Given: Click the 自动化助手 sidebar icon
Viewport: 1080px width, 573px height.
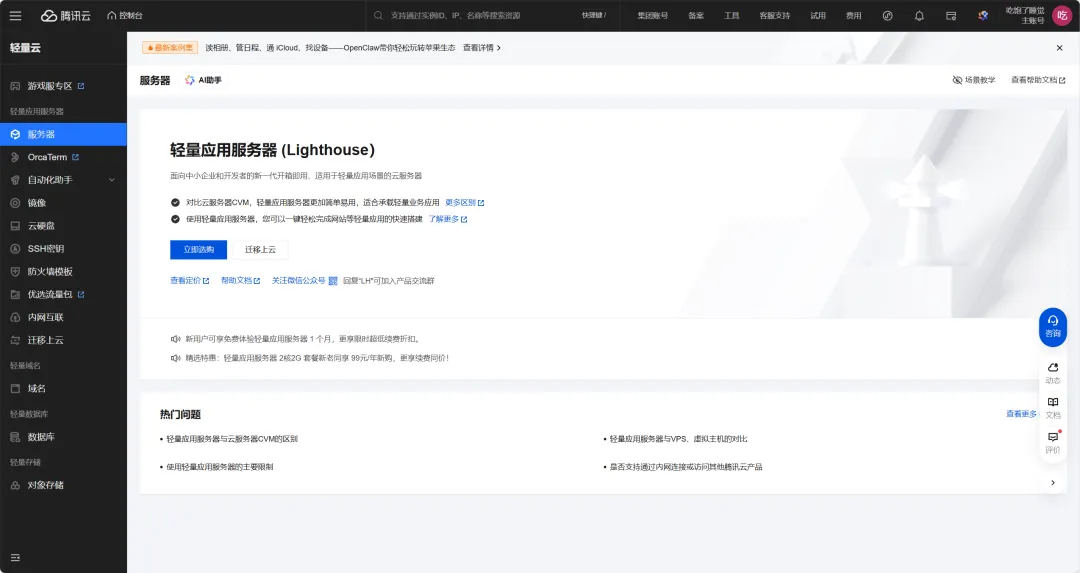Looking at the screenshot, I should pyautogui.click(x=15, y=180).
